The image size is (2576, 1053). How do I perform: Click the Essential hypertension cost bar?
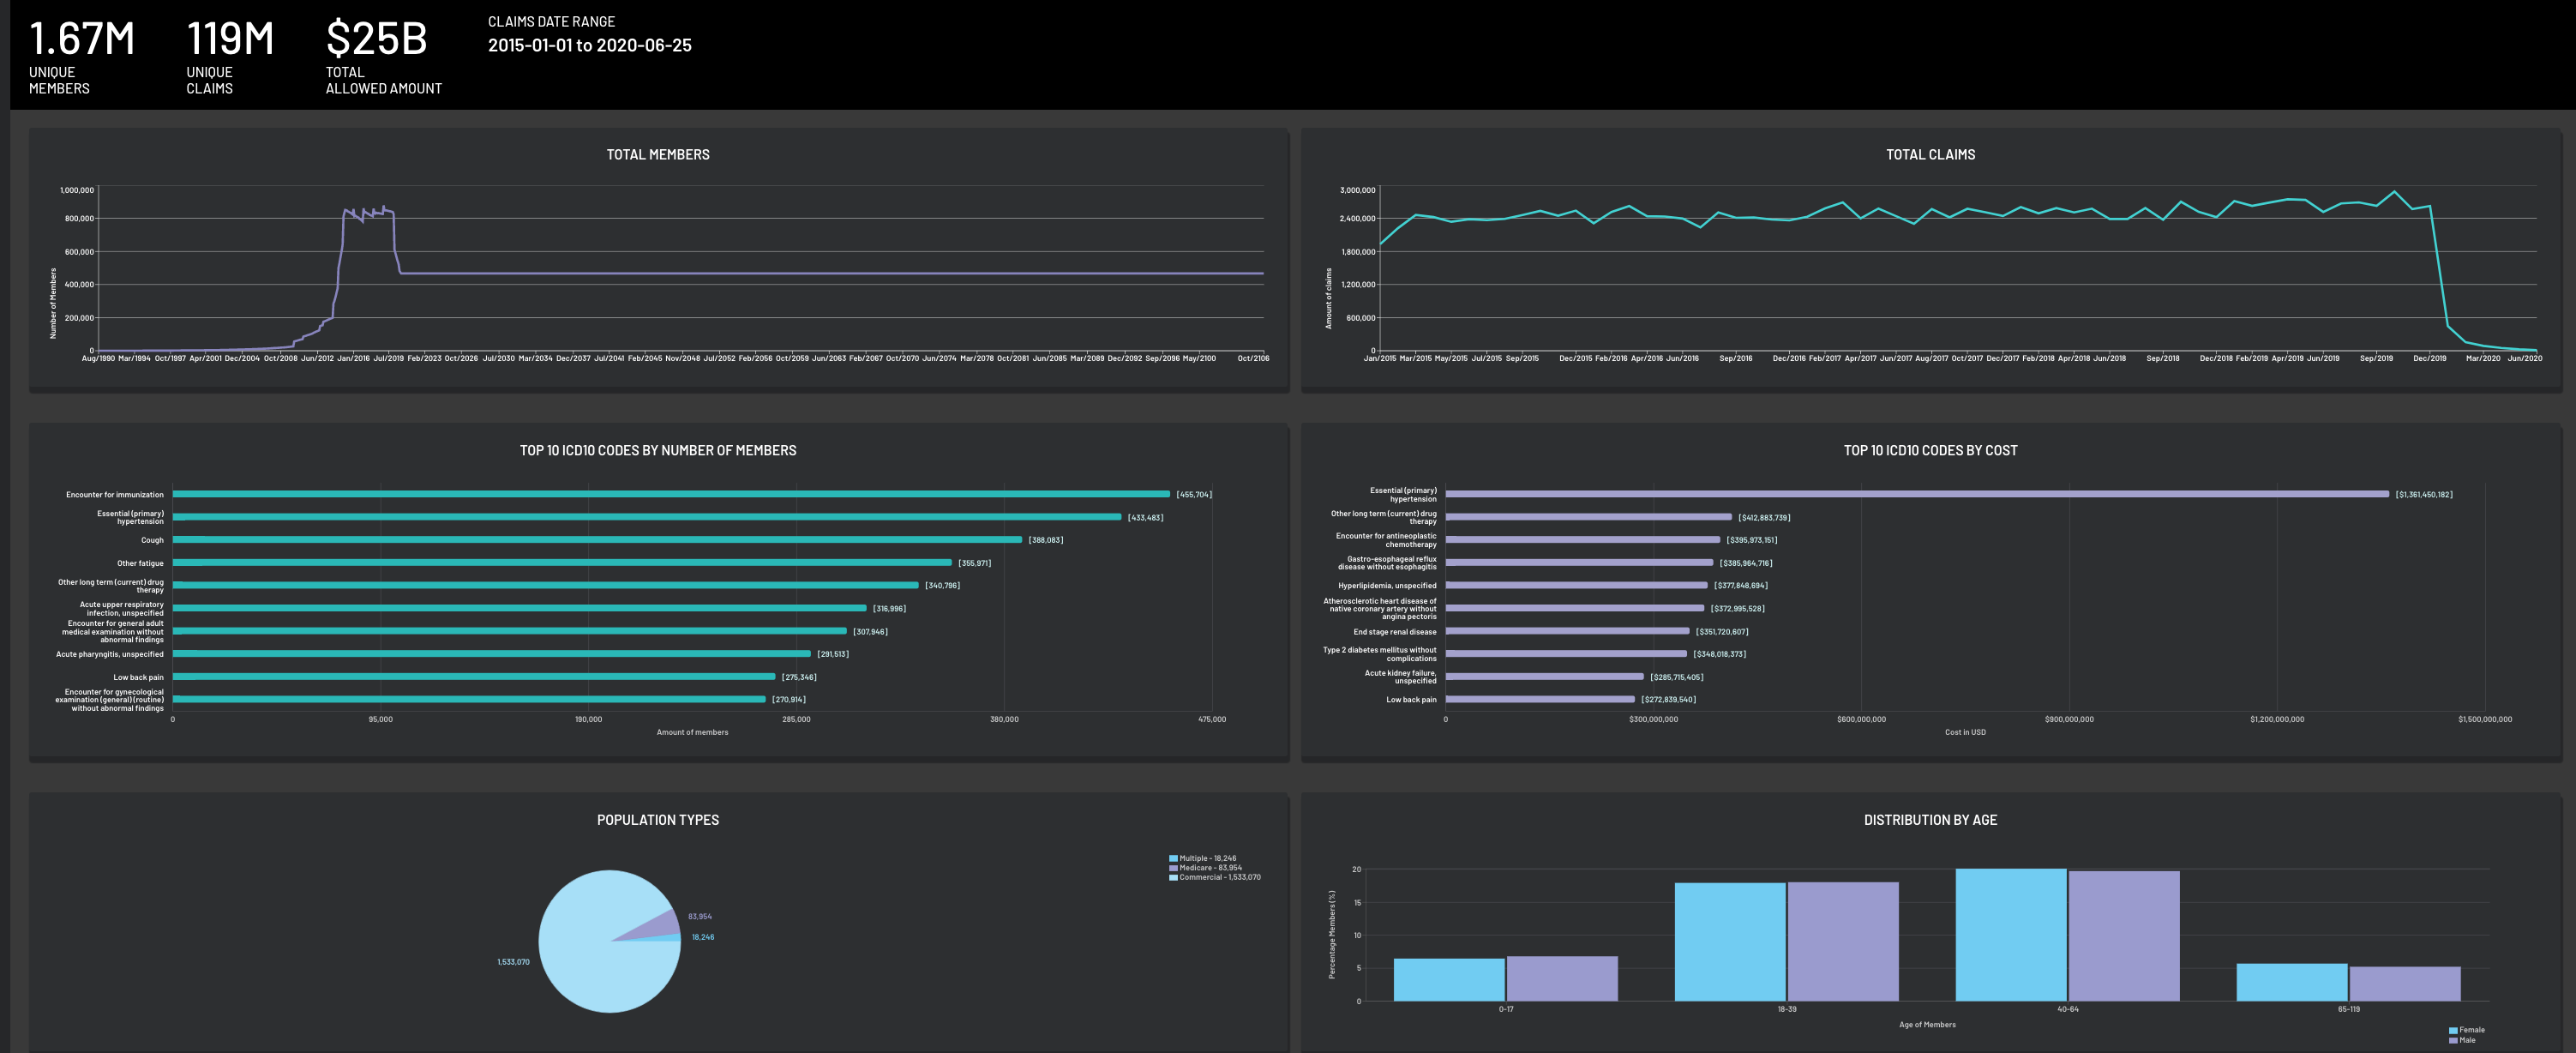[1916, 494]
